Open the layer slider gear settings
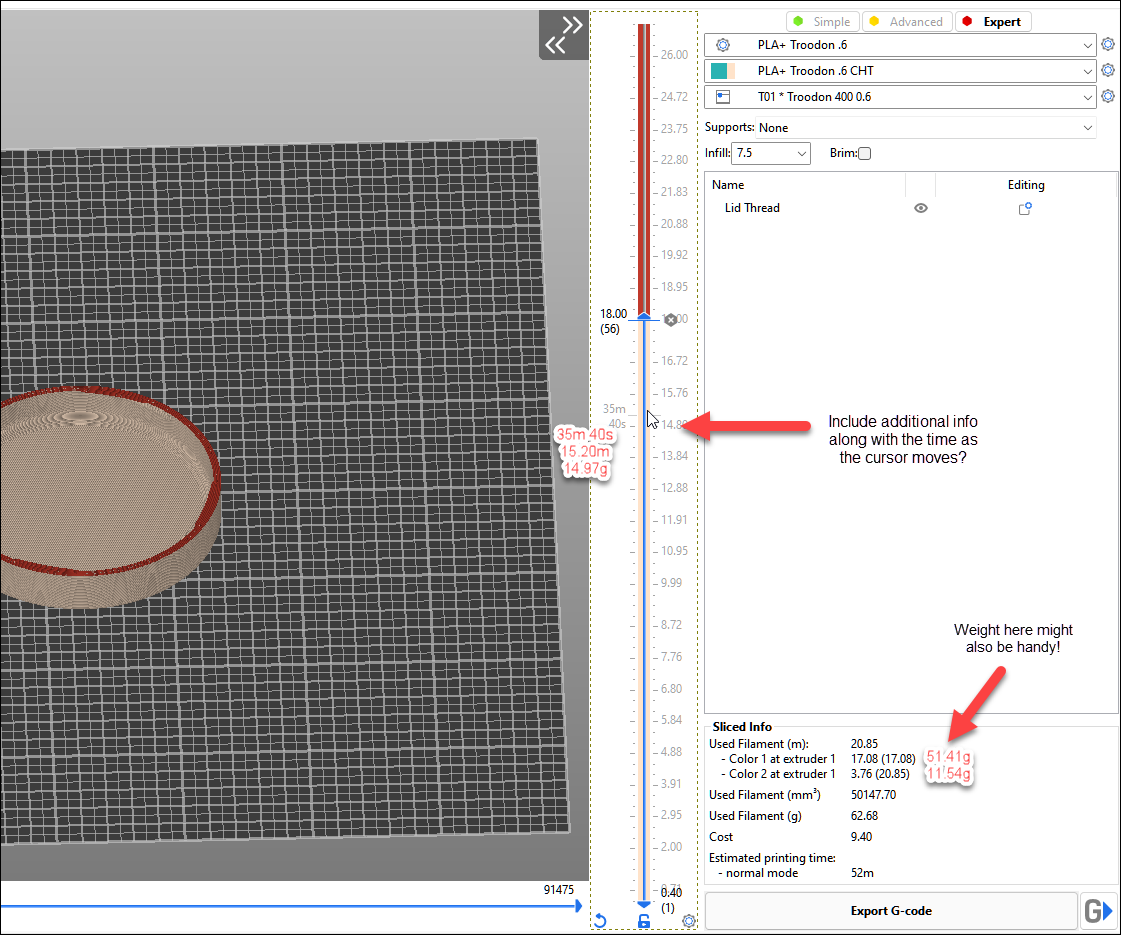 688,921
